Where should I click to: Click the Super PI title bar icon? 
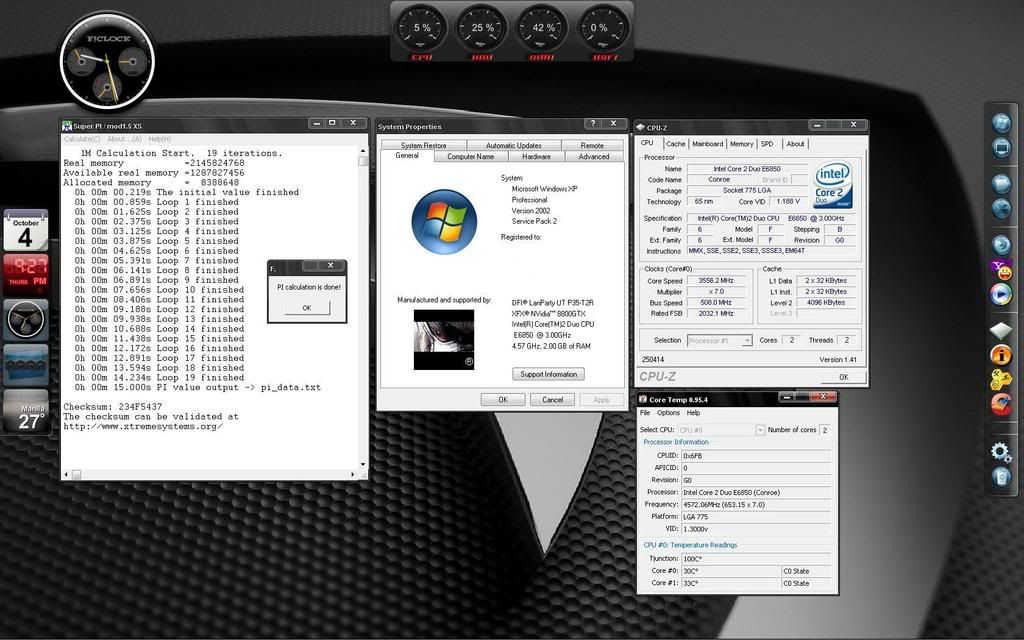67,125
